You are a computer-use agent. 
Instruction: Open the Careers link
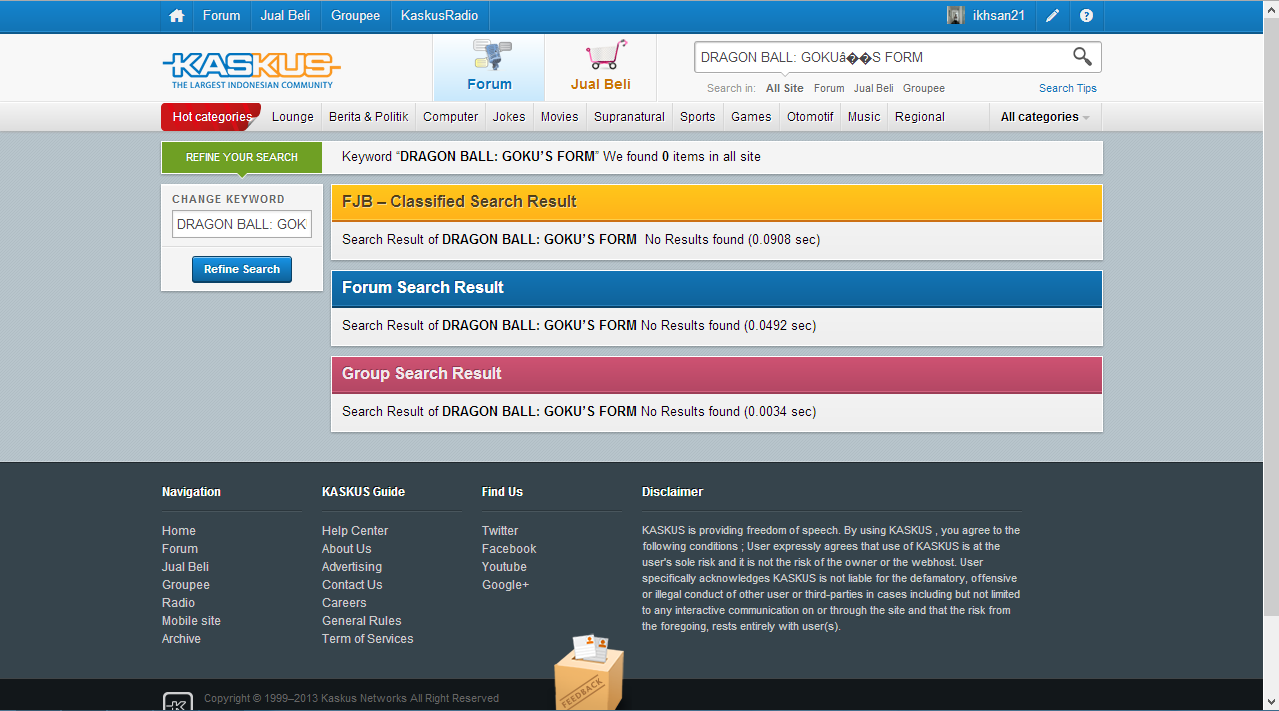344,603
